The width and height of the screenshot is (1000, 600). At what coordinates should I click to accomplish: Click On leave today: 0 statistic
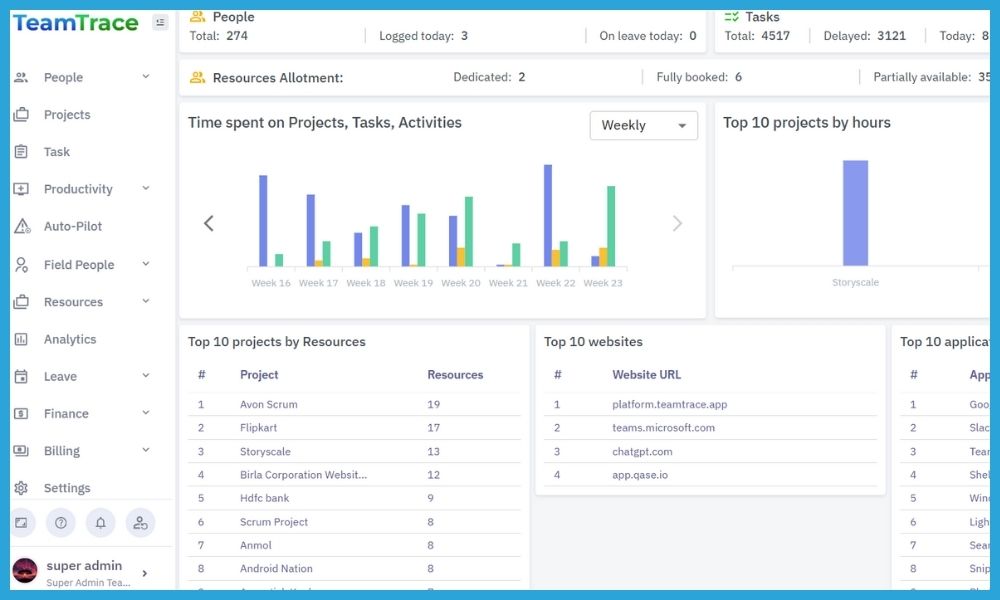[647, 36]
